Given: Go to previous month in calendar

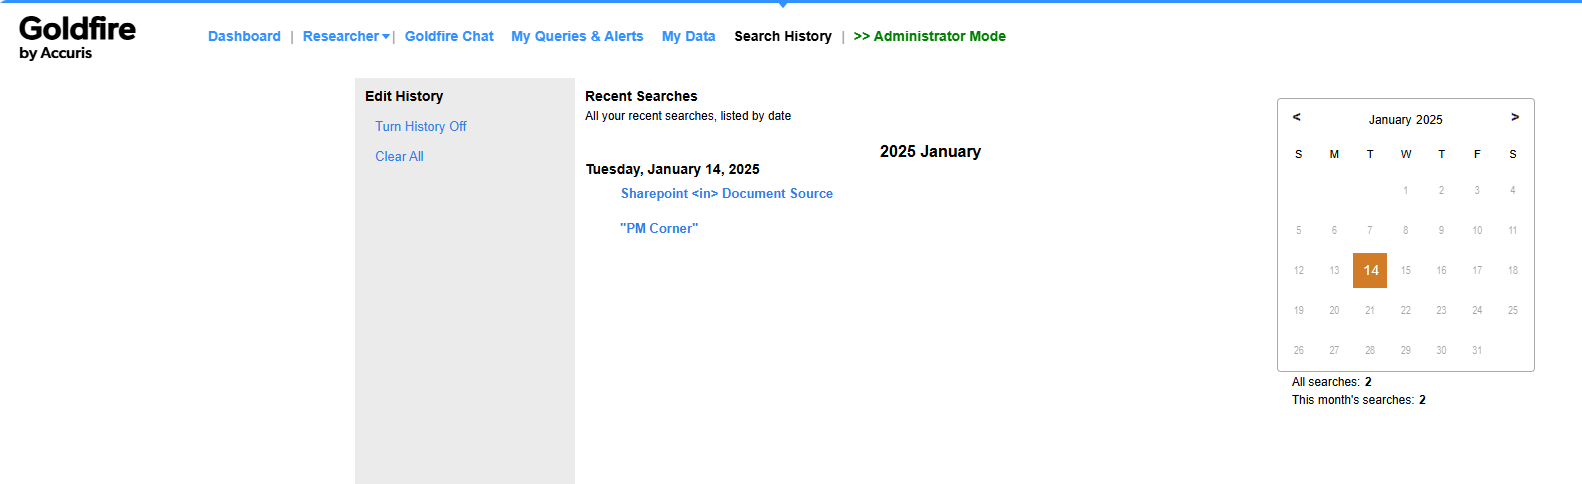Looking at the screenshot, I should 1297,118.
